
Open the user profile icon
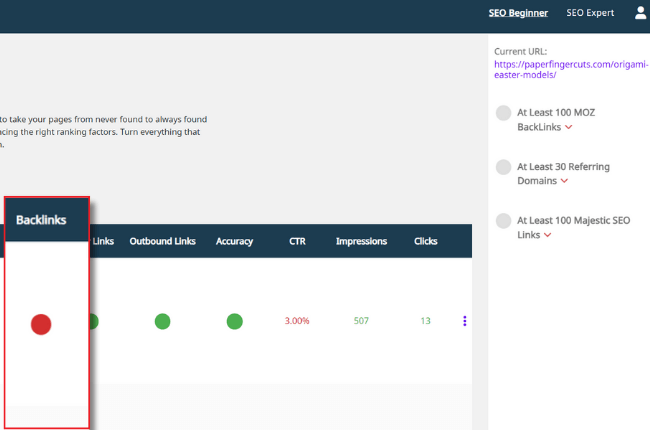[x=640, y=13]
